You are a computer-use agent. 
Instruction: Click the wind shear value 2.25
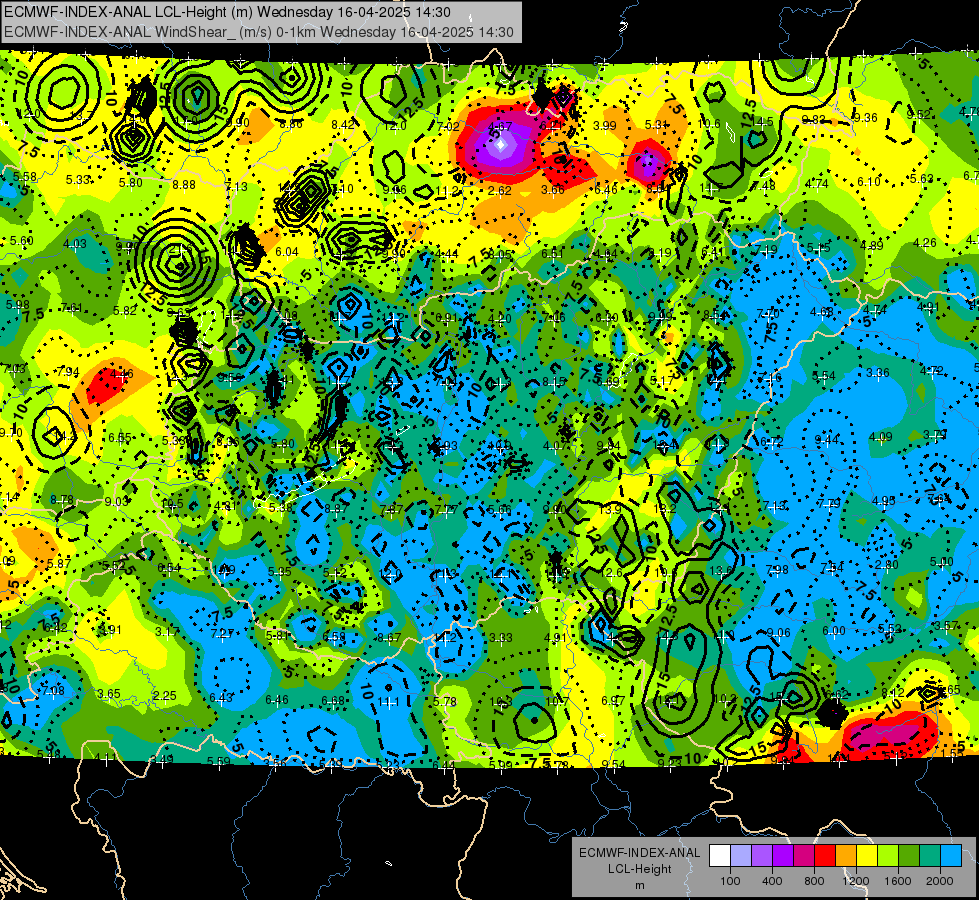(165, 696)
